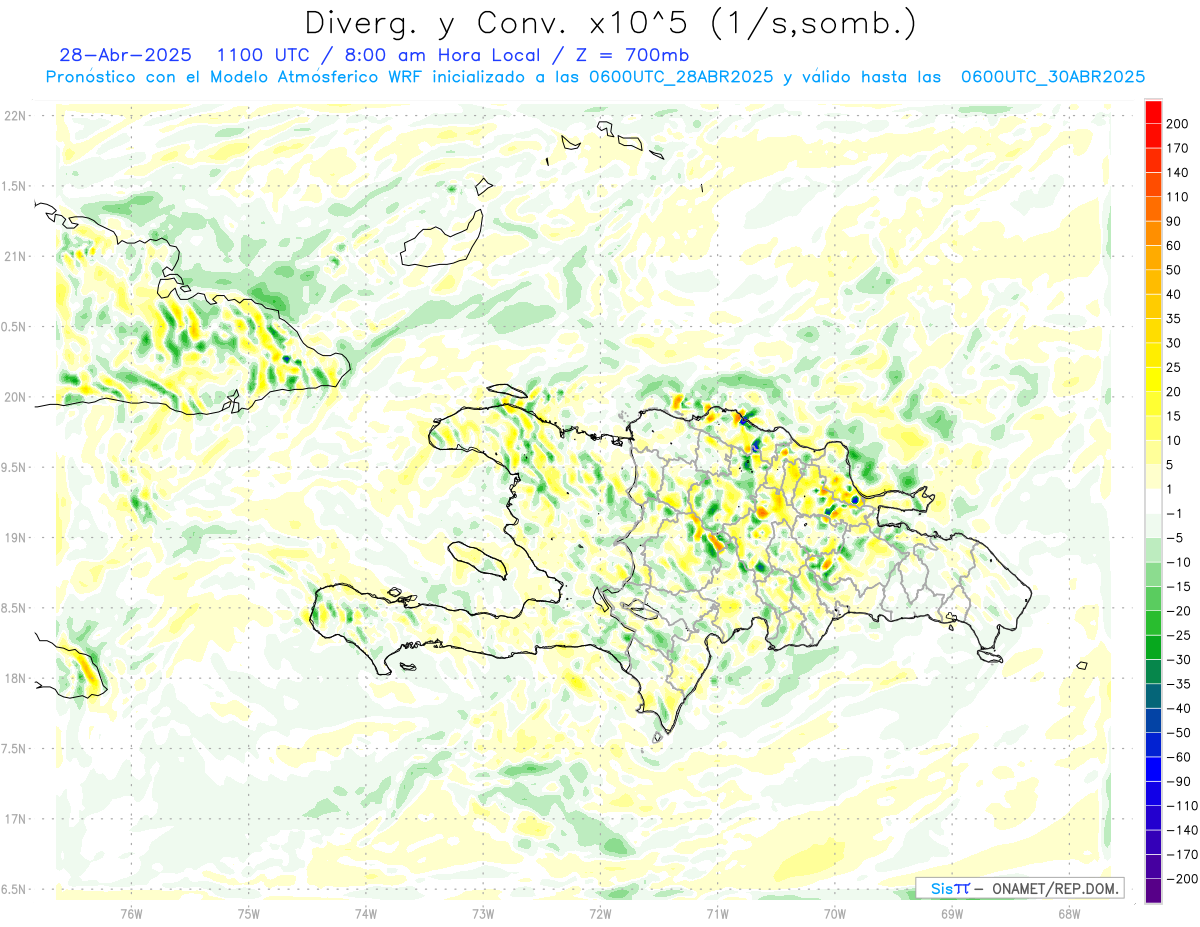This screenshot has width=1200, height=927.
Task: Click the '22N' latitude label
Action: click(15, 116)
